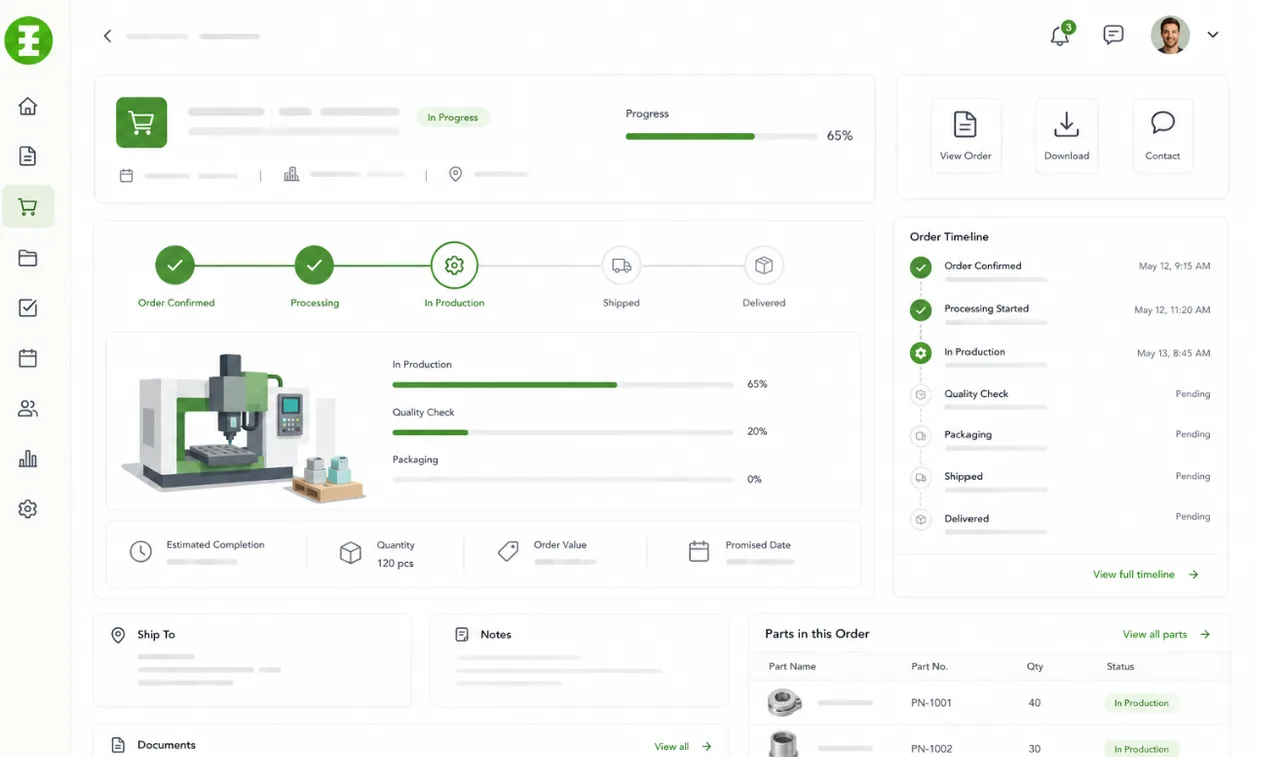This screenshot has width=1276, height=757.
Task: Click the In Production 65% progress bar
Action: 563,384
